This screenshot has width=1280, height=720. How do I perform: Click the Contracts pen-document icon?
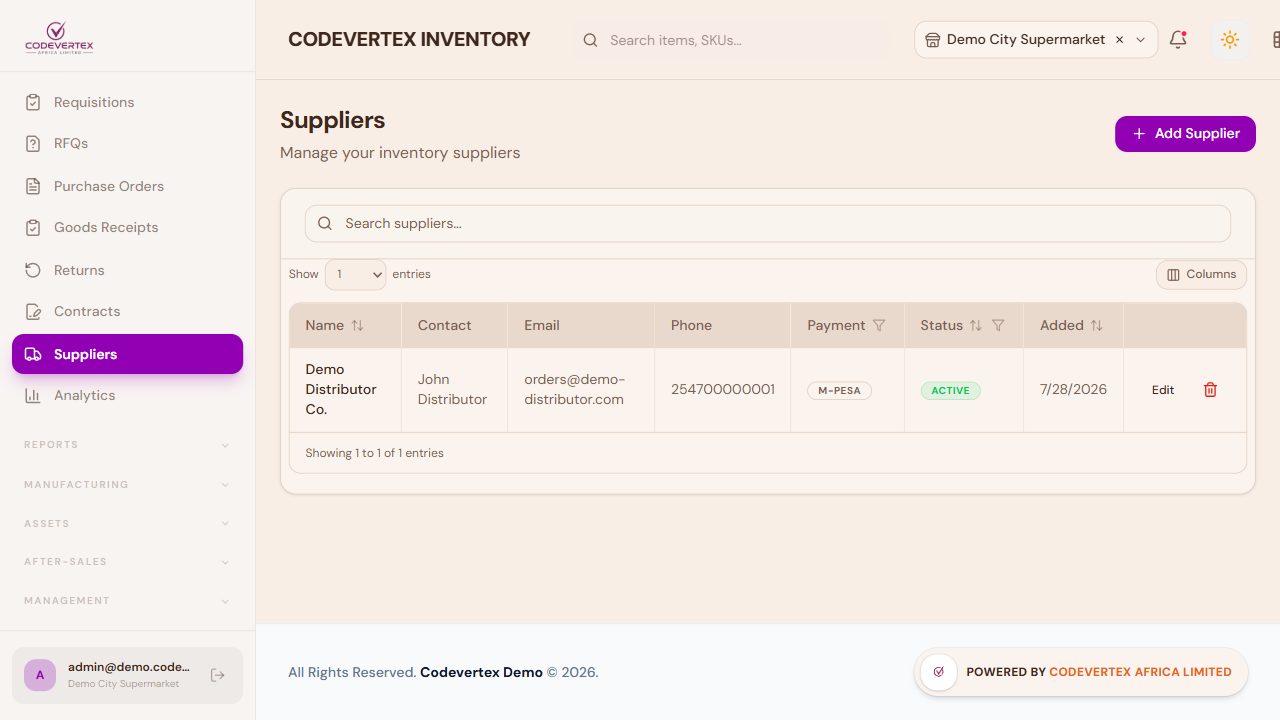(x=33, y=311)
